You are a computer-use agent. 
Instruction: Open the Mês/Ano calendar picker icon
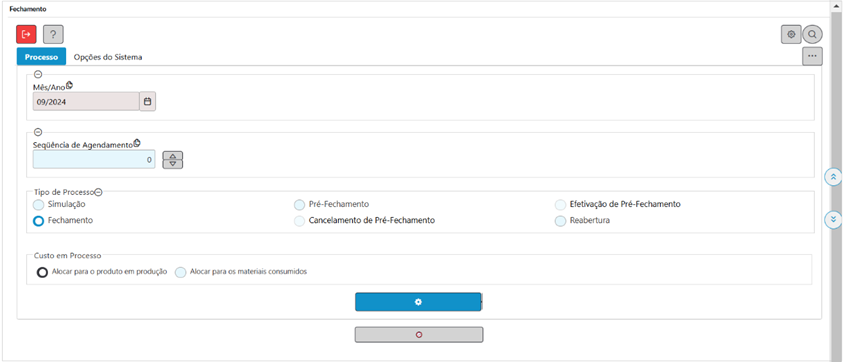tap(148, 101)
